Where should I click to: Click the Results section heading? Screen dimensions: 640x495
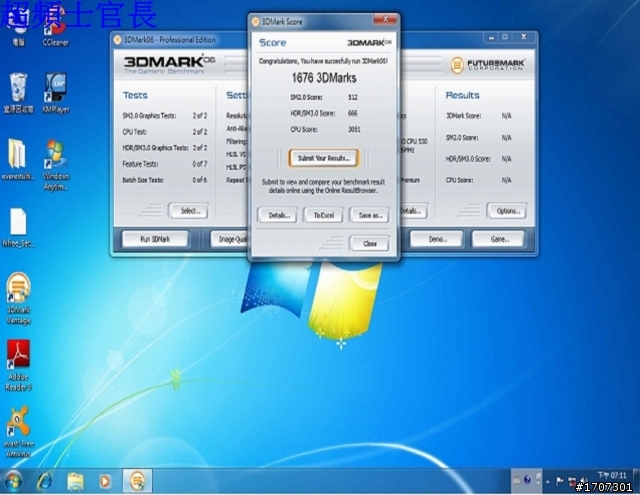point(462,95)
